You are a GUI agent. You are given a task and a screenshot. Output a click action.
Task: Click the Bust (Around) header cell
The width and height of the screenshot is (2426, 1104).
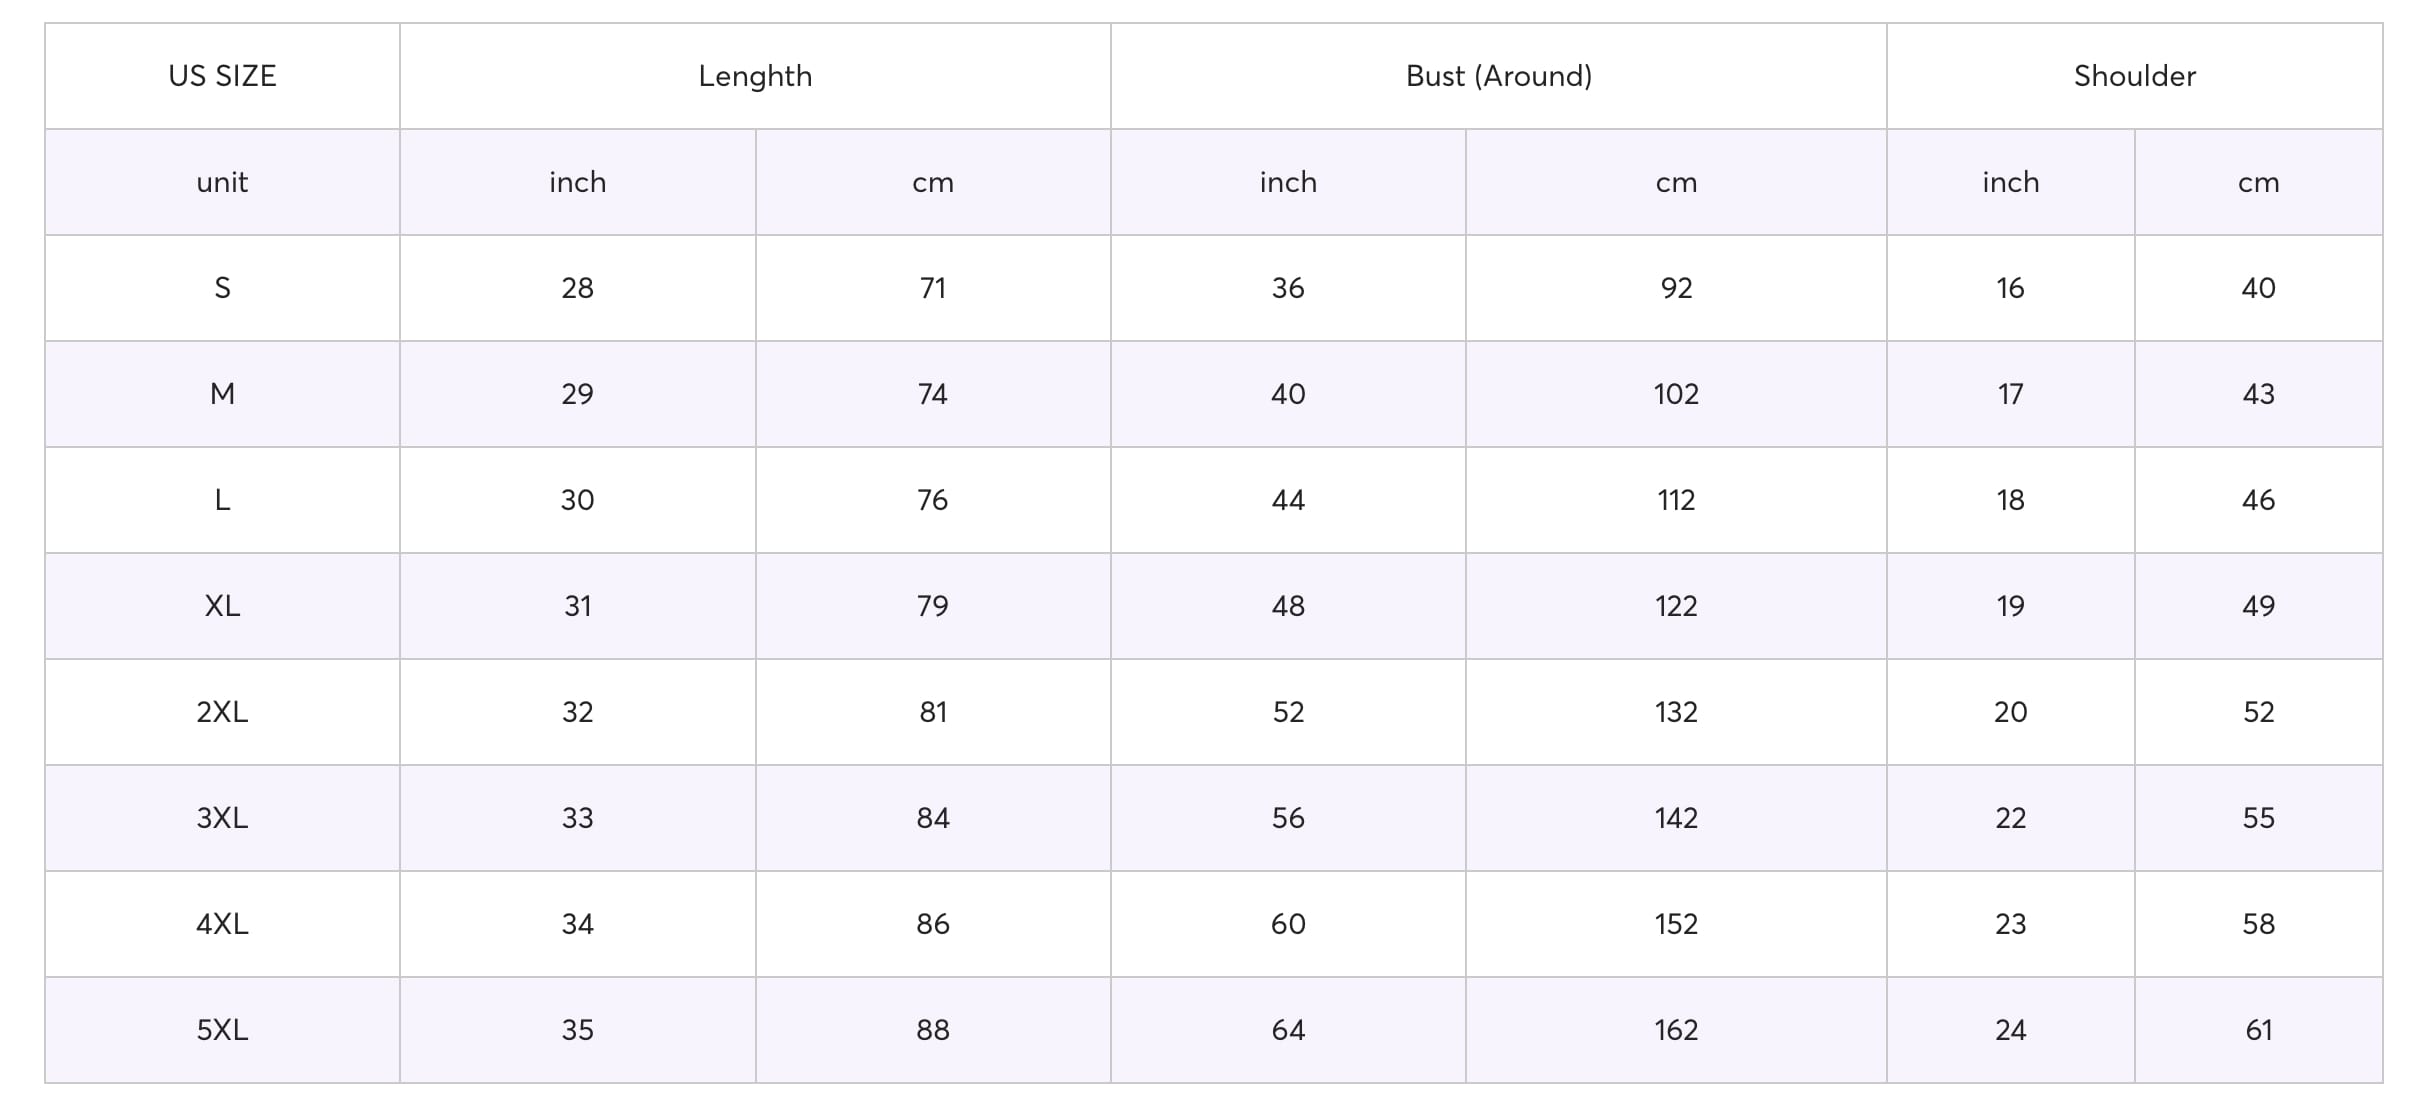tap(1498, 76)
